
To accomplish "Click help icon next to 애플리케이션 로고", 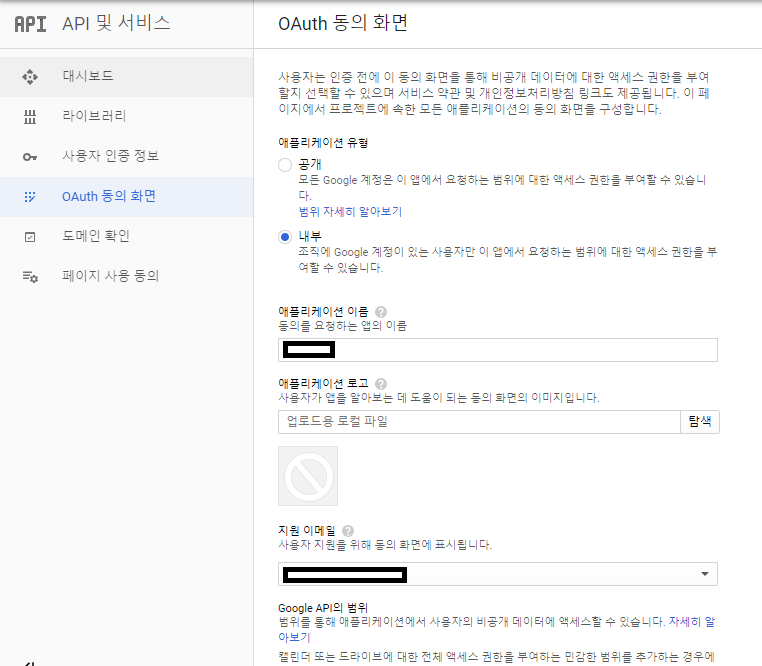I will [381, 384].
